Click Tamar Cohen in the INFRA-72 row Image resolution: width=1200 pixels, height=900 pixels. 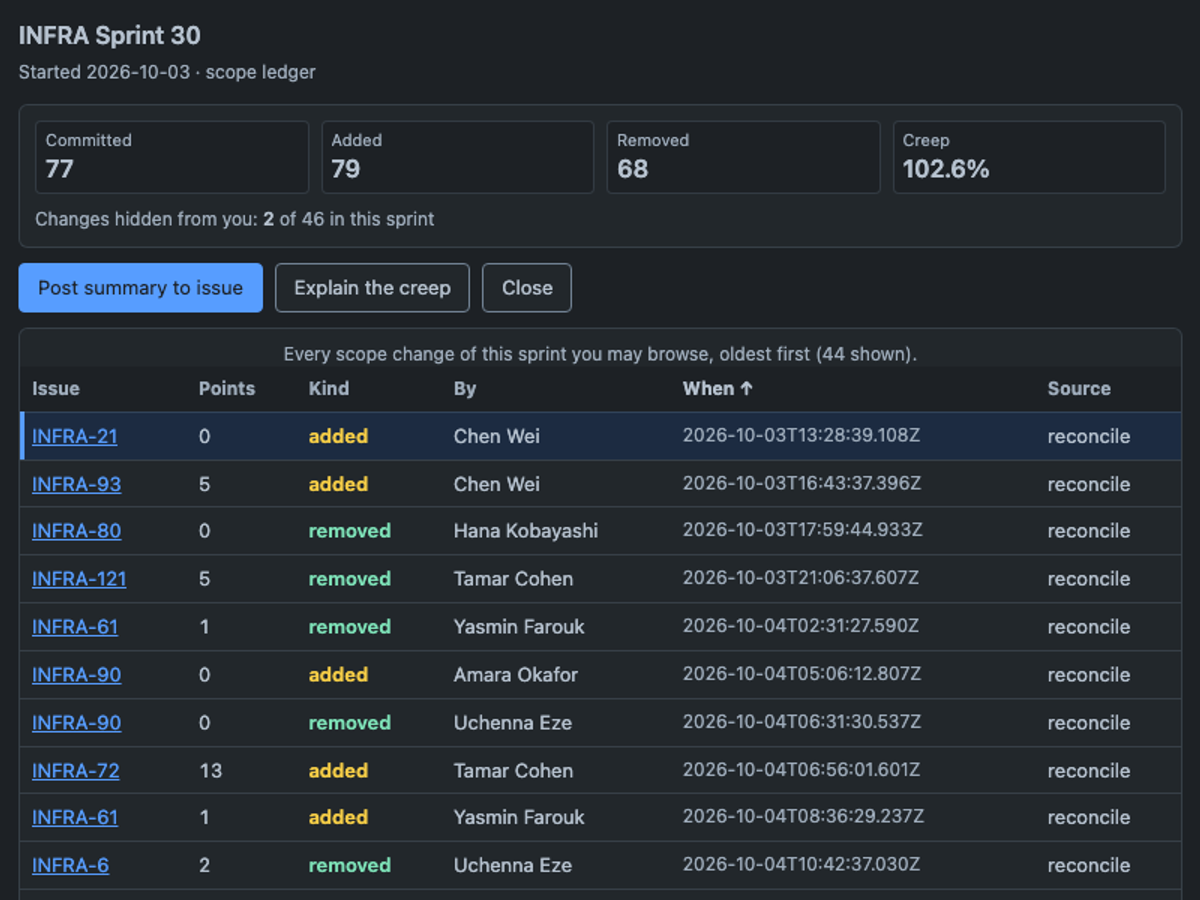click(514, 771)
